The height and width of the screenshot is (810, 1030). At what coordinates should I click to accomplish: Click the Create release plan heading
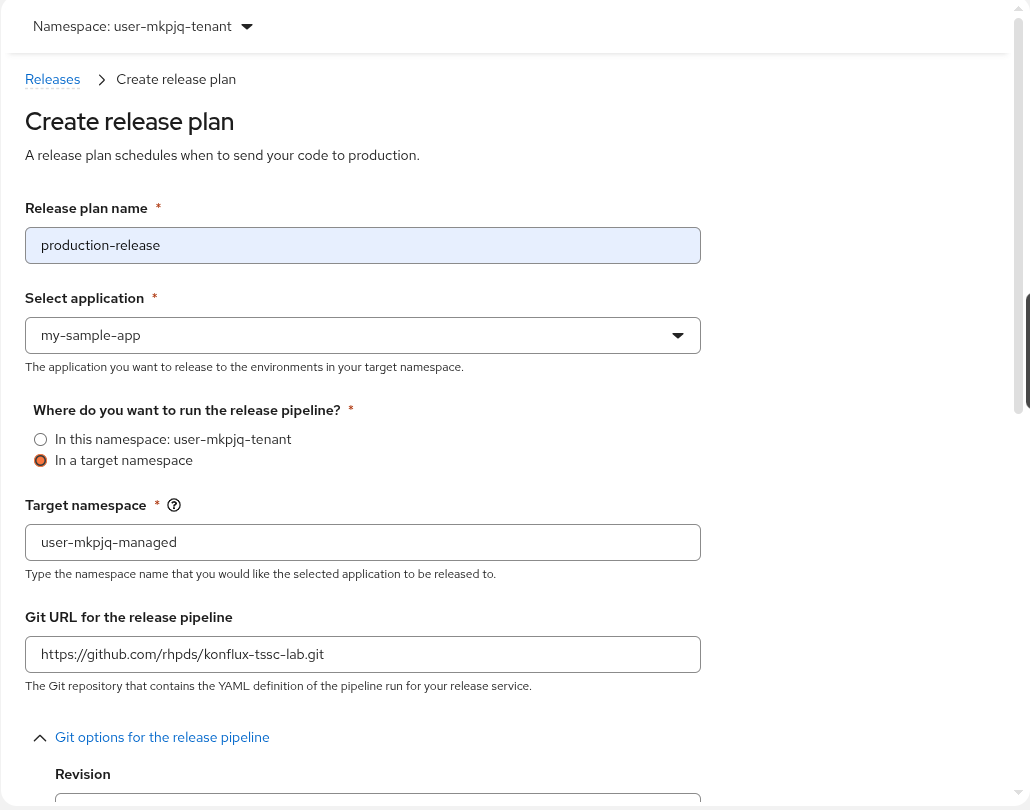[x=129, y=122]
